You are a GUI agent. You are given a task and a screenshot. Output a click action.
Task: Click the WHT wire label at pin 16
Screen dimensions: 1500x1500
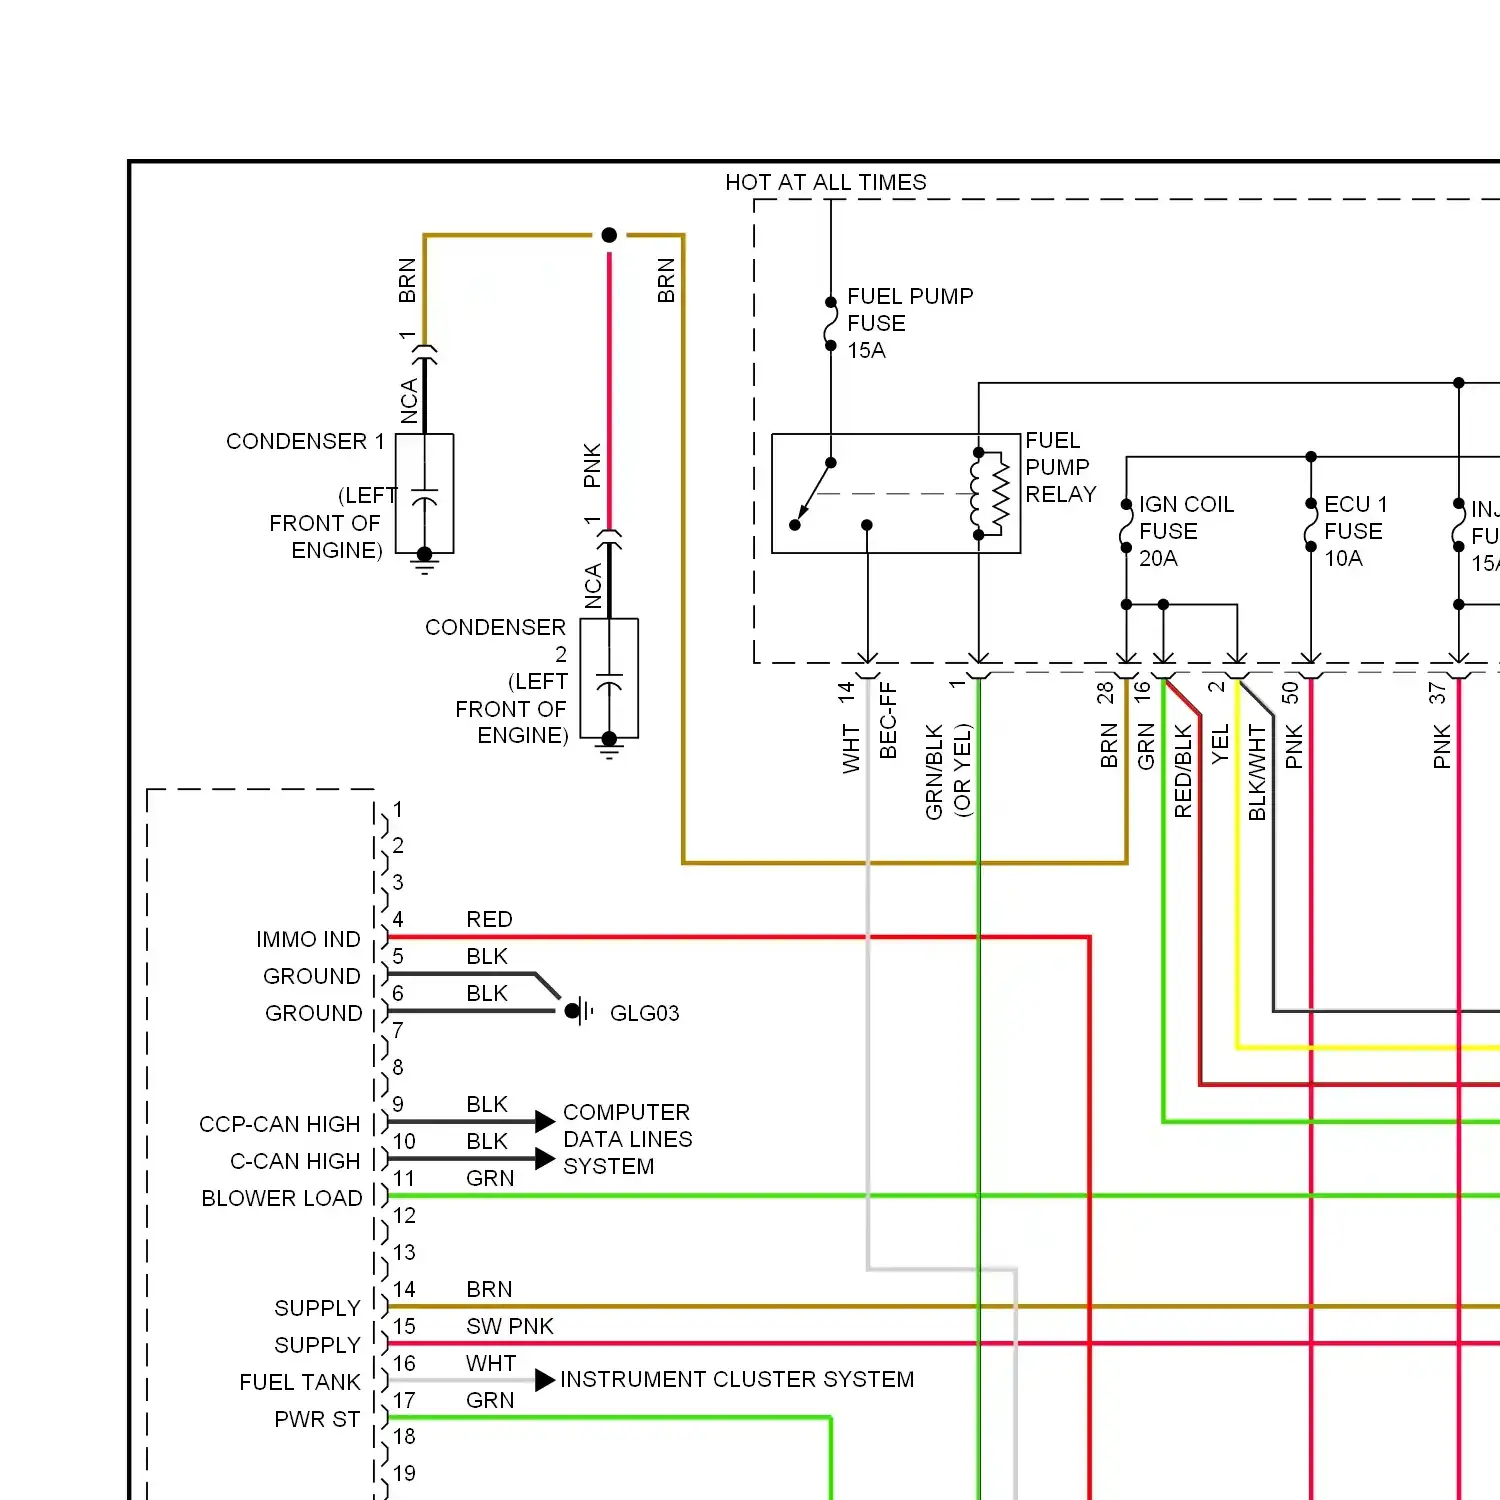(x=491, y=1363)
